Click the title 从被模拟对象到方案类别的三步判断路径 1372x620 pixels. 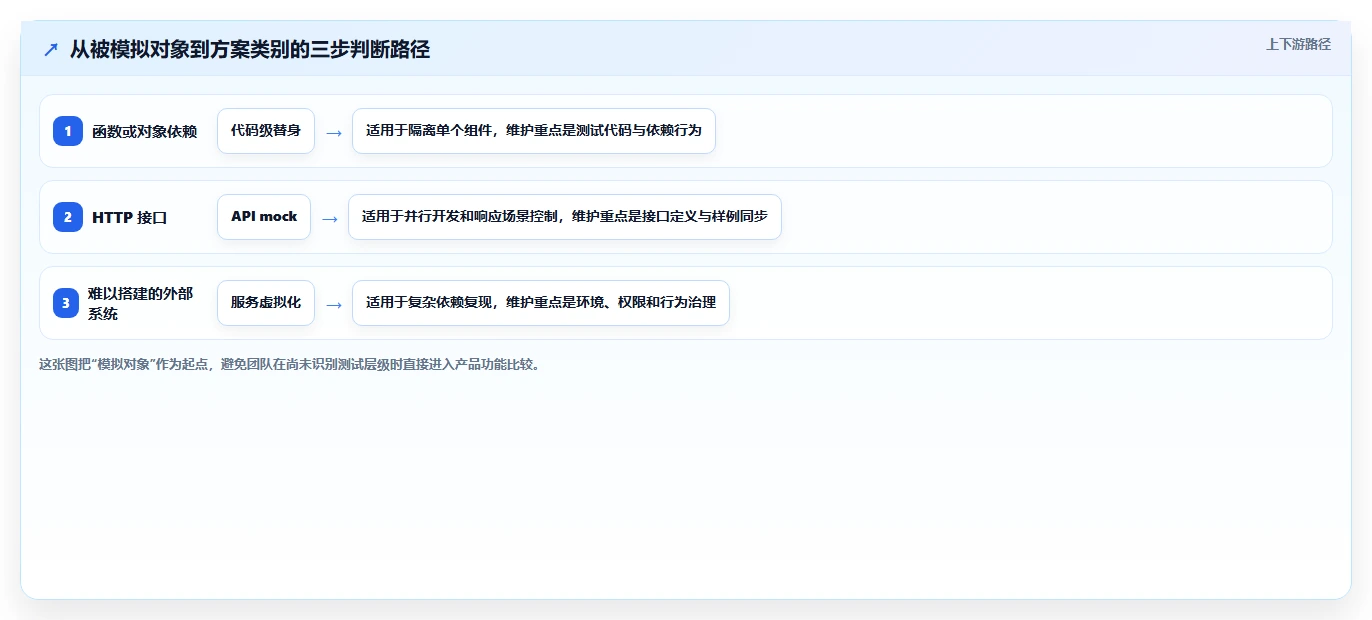250,49
